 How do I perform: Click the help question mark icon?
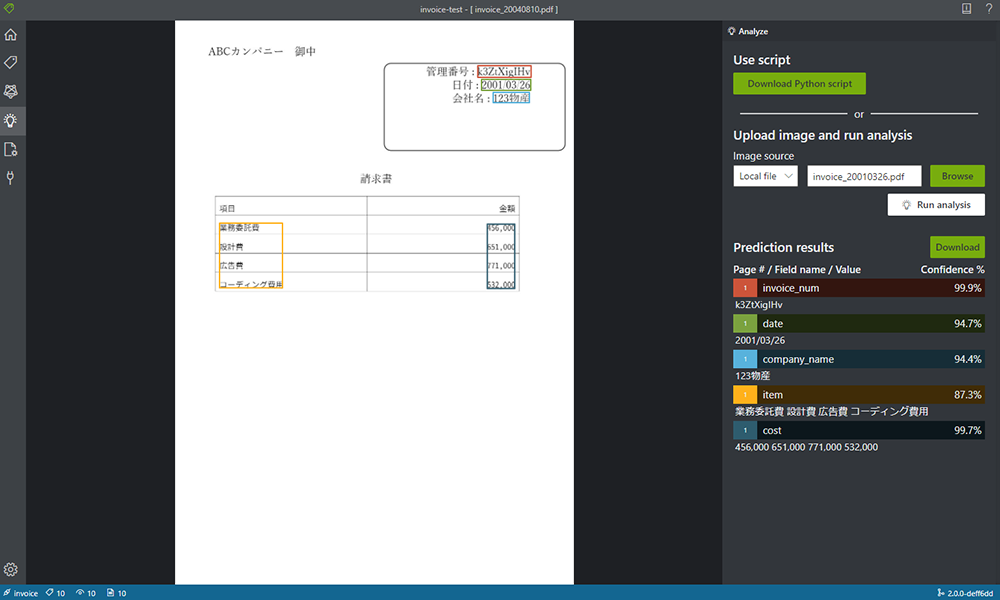pyautogui.click(x=989, y=9)
